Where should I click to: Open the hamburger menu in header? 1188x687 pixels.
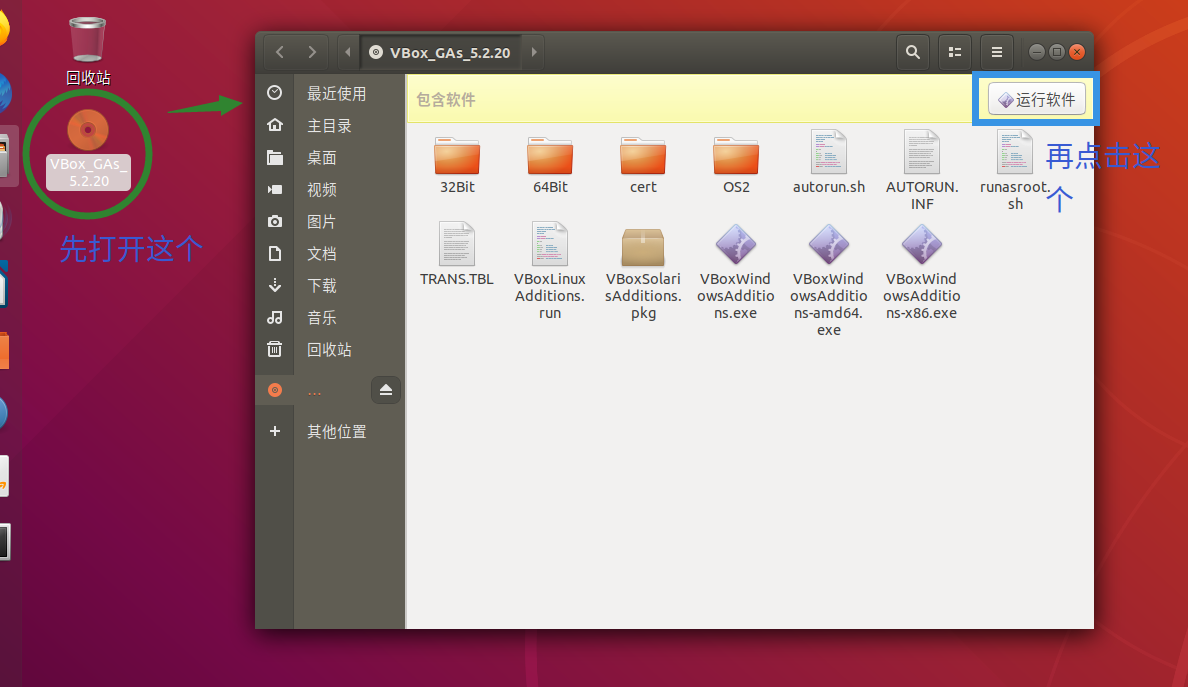pyautogui.click(x=996, y=52)
